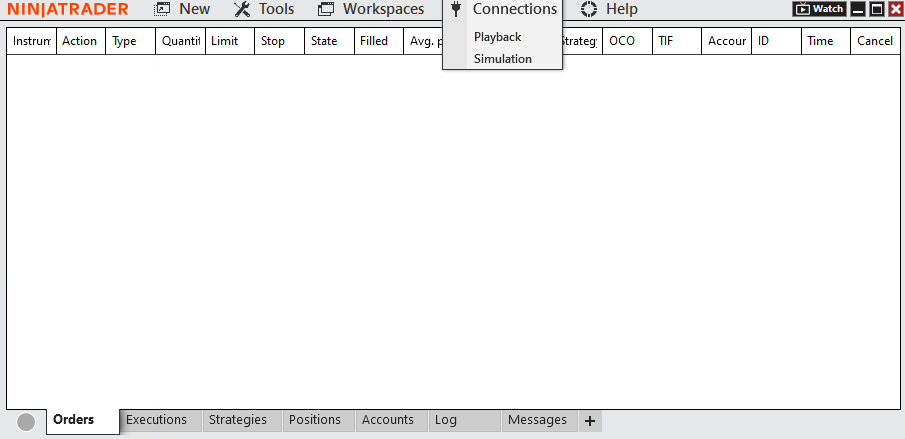The image size is (905, 439).
Task: Sort orders by Instrument column header
Action: point(32,41)
